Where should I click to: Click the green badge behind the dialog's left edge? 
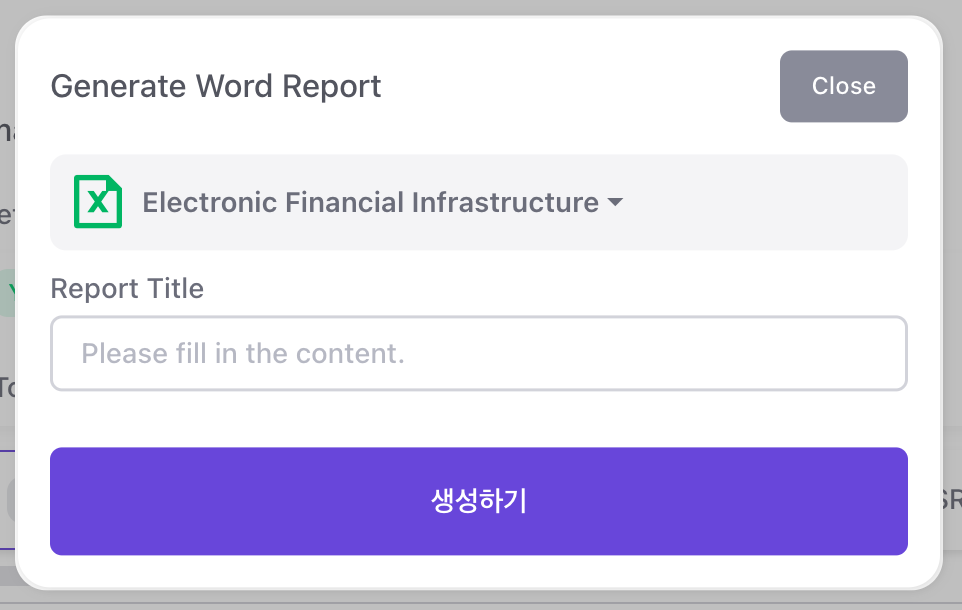(8, 292)
